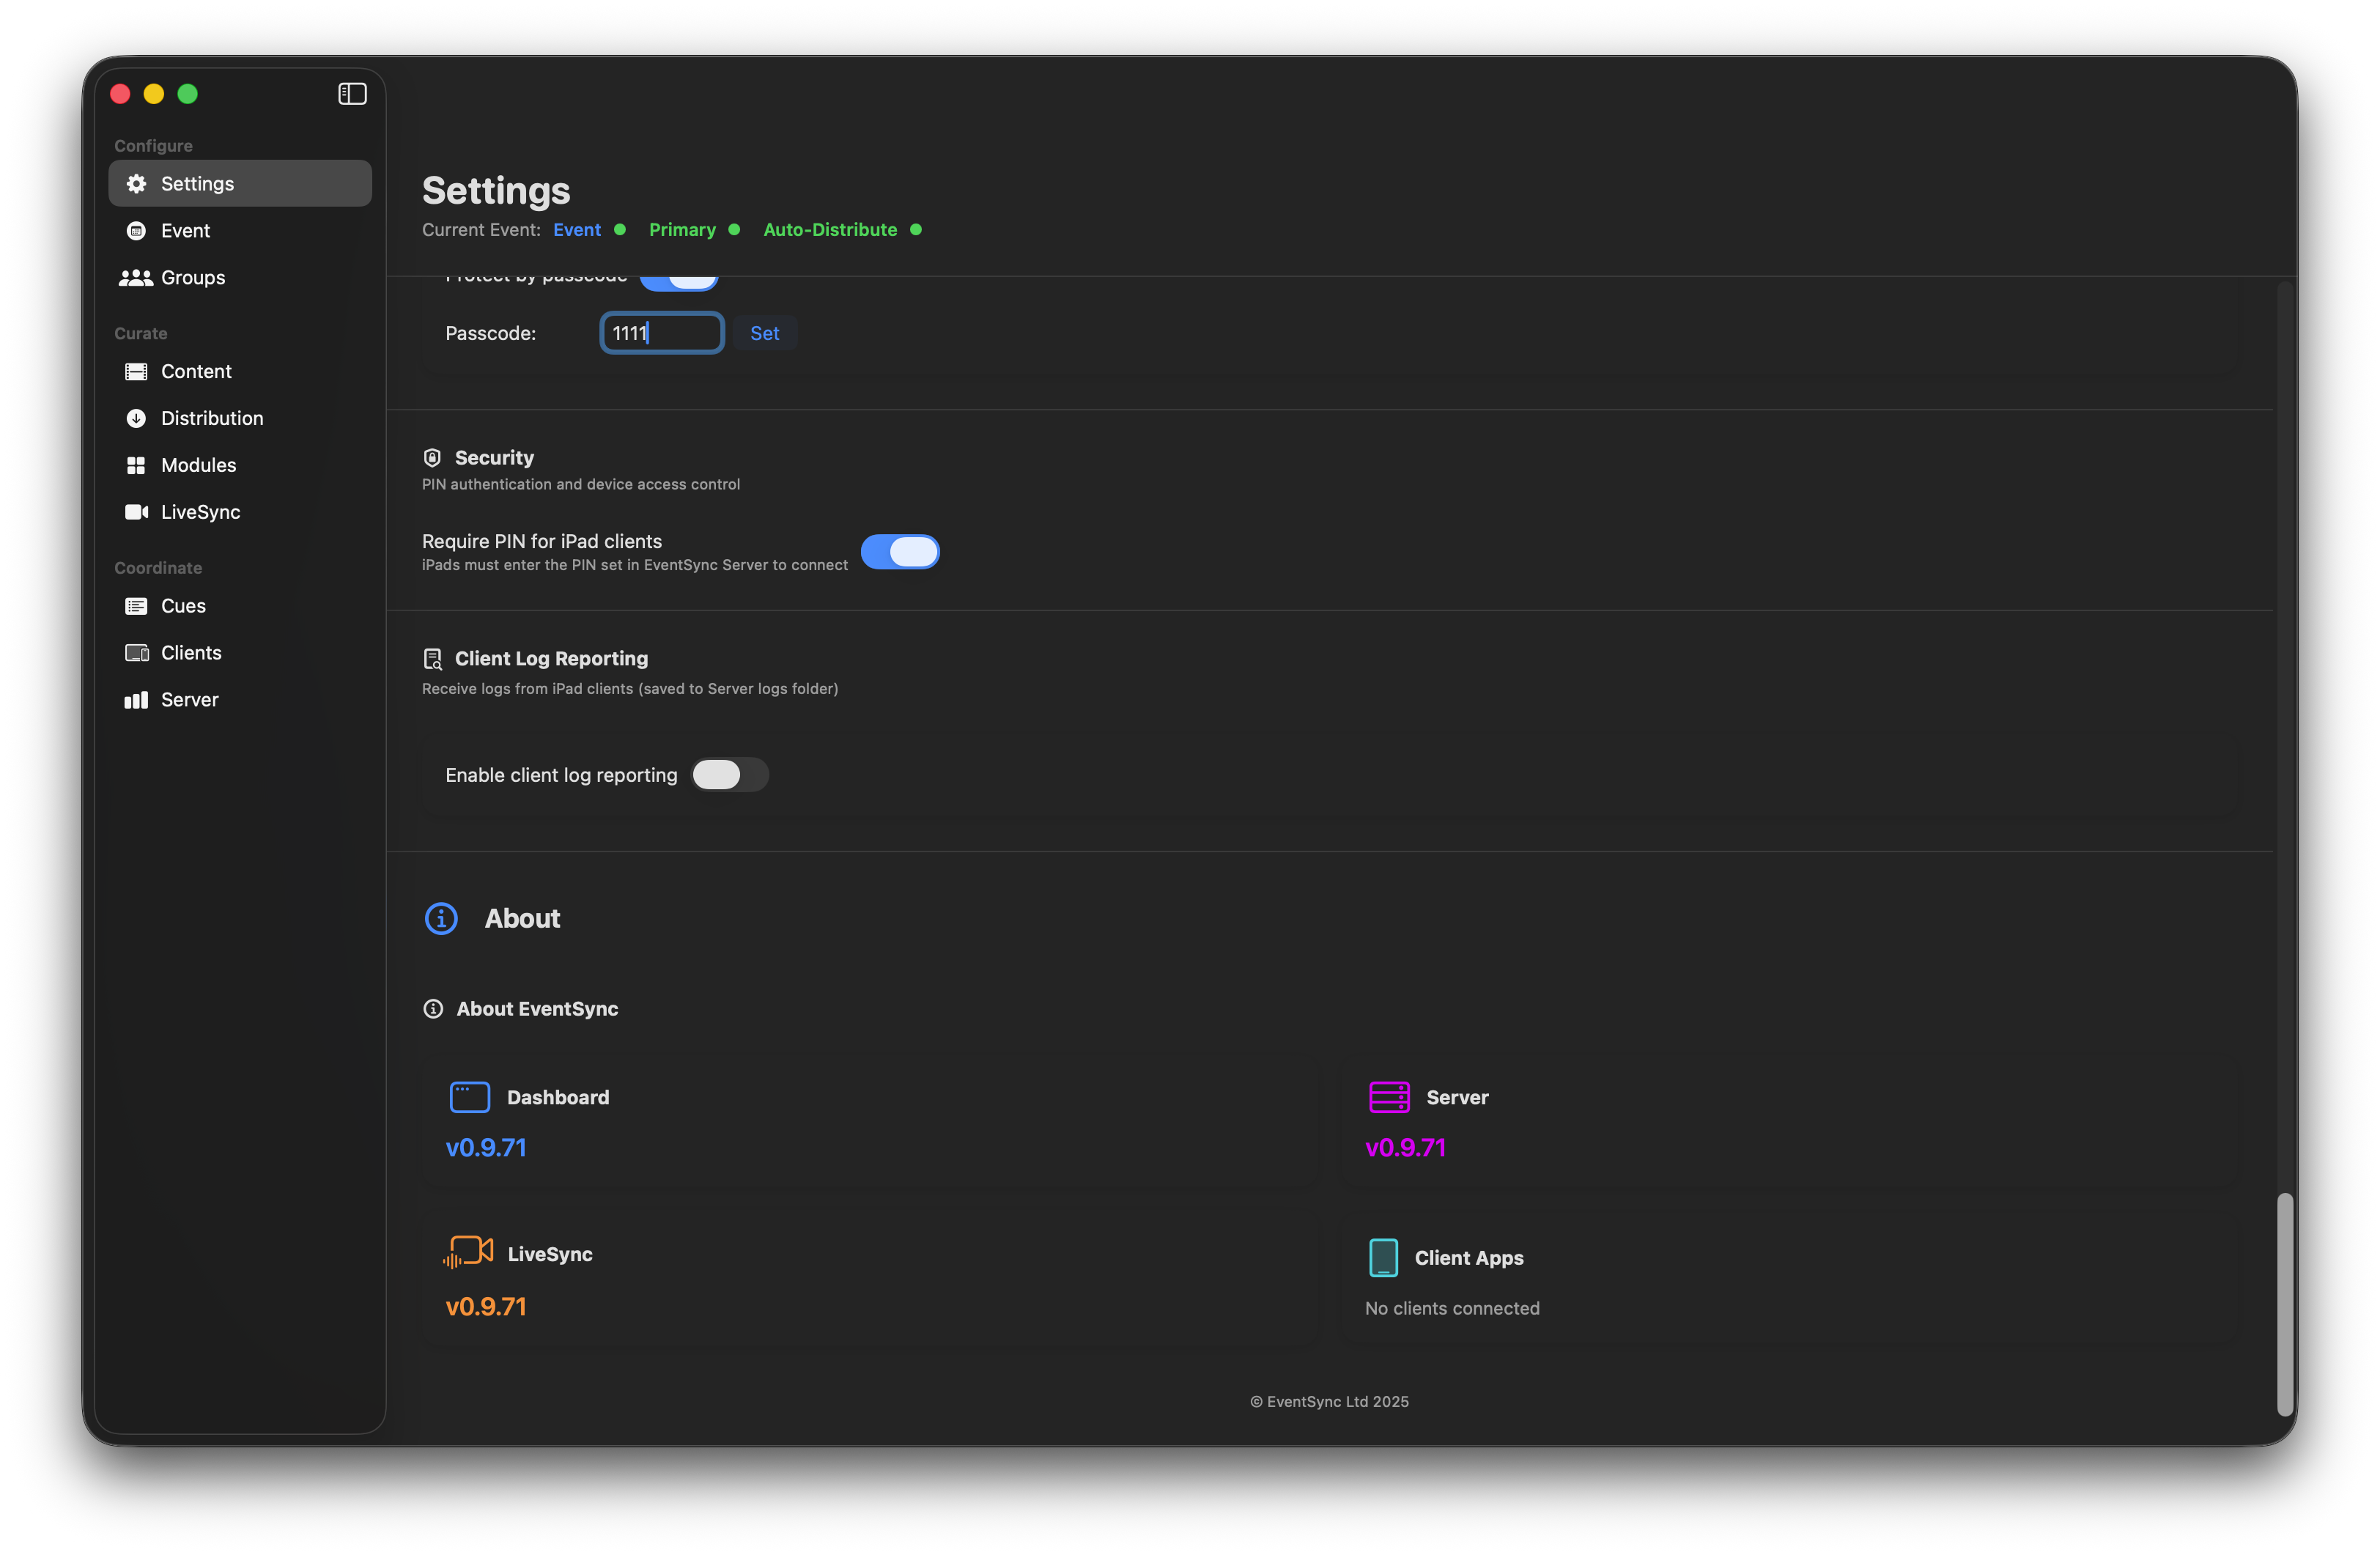Viewport: 2380px width, 1555px height.
Task: Click the About EventSync info icon
Action: 433,1009
